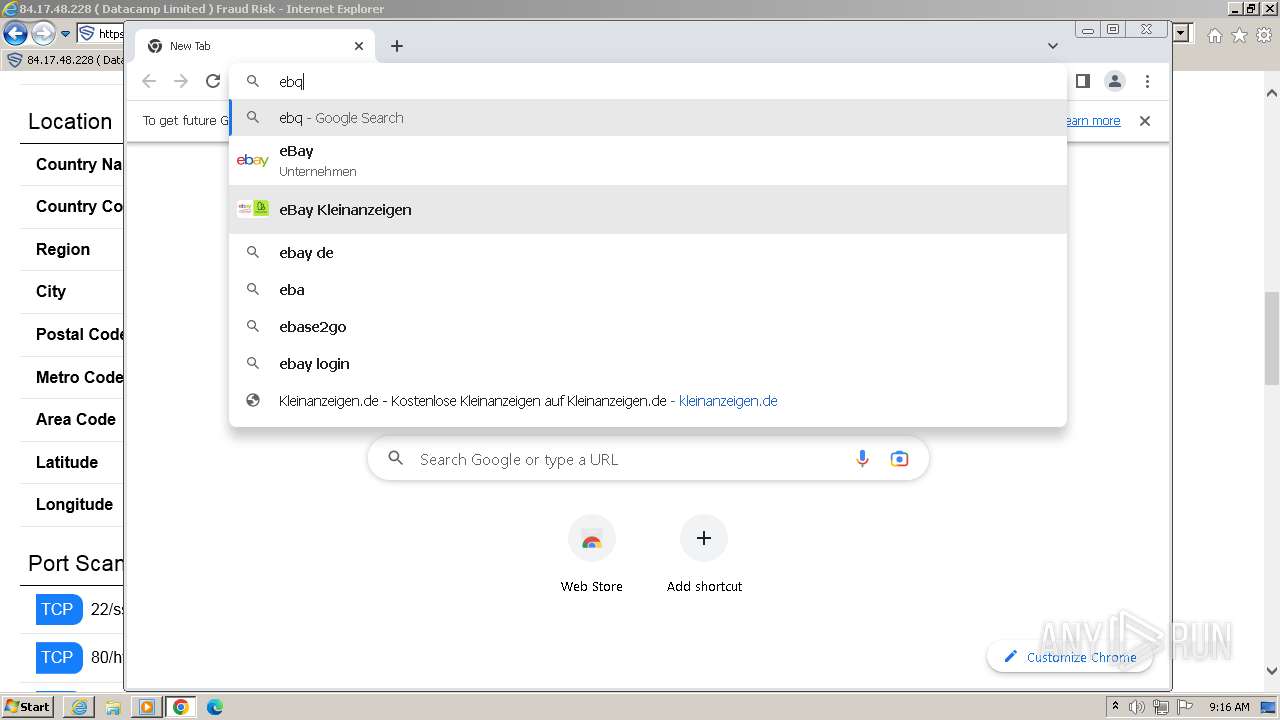Click the TCP badge for port 80

(57, 657)
